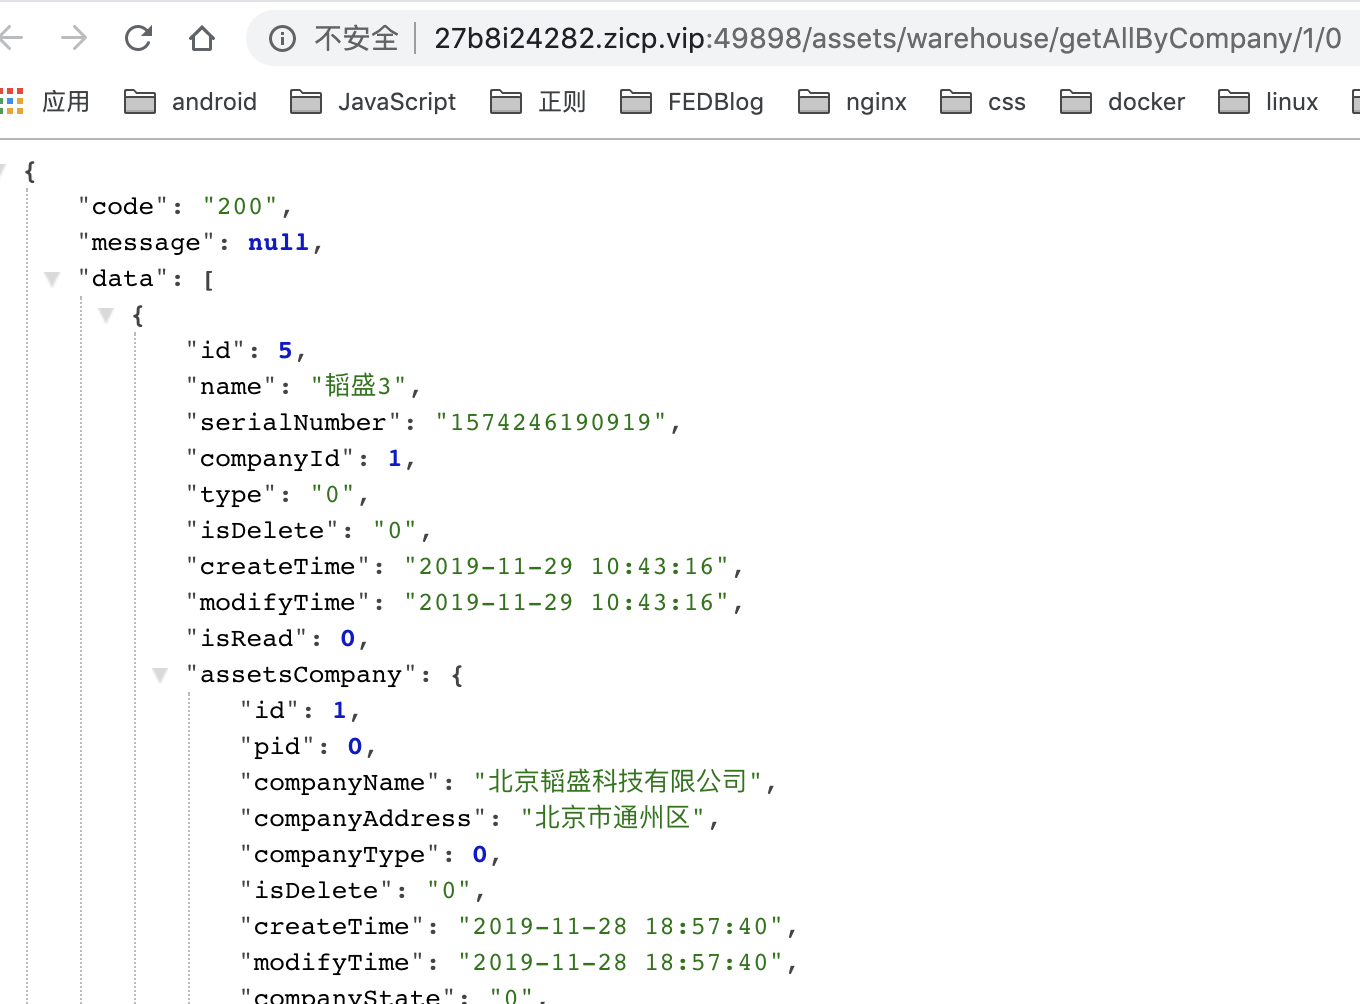Open the FEDBlog bookmark
This screenshot has width=1360, height=1004.
point(716,101)
